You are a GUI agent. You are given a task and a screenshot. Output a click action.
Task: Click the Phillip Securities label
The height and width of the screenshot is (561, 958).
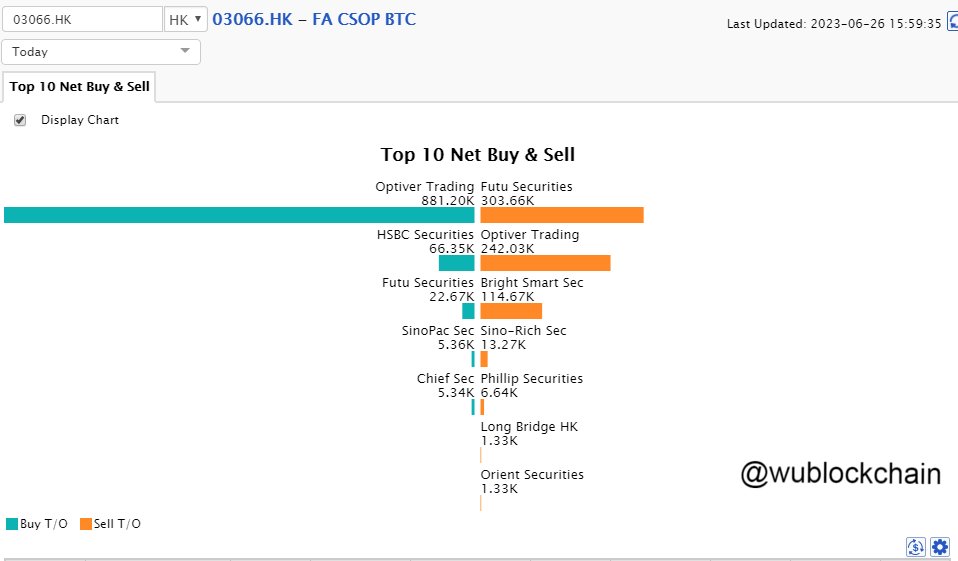[x=532, y=378]
